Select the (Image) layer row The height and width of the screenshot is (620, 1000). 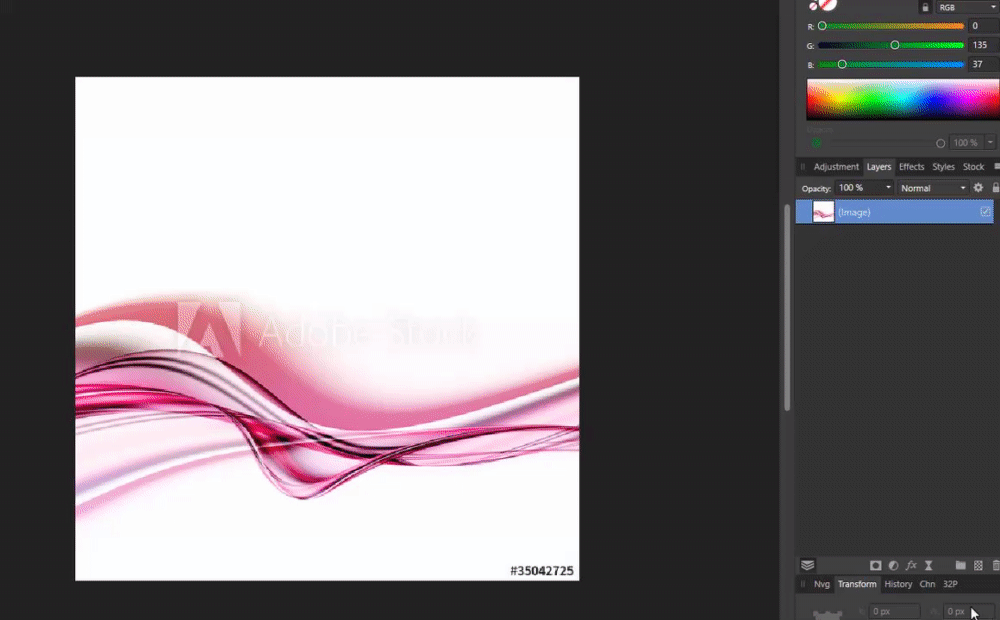(x=895, y=212)
